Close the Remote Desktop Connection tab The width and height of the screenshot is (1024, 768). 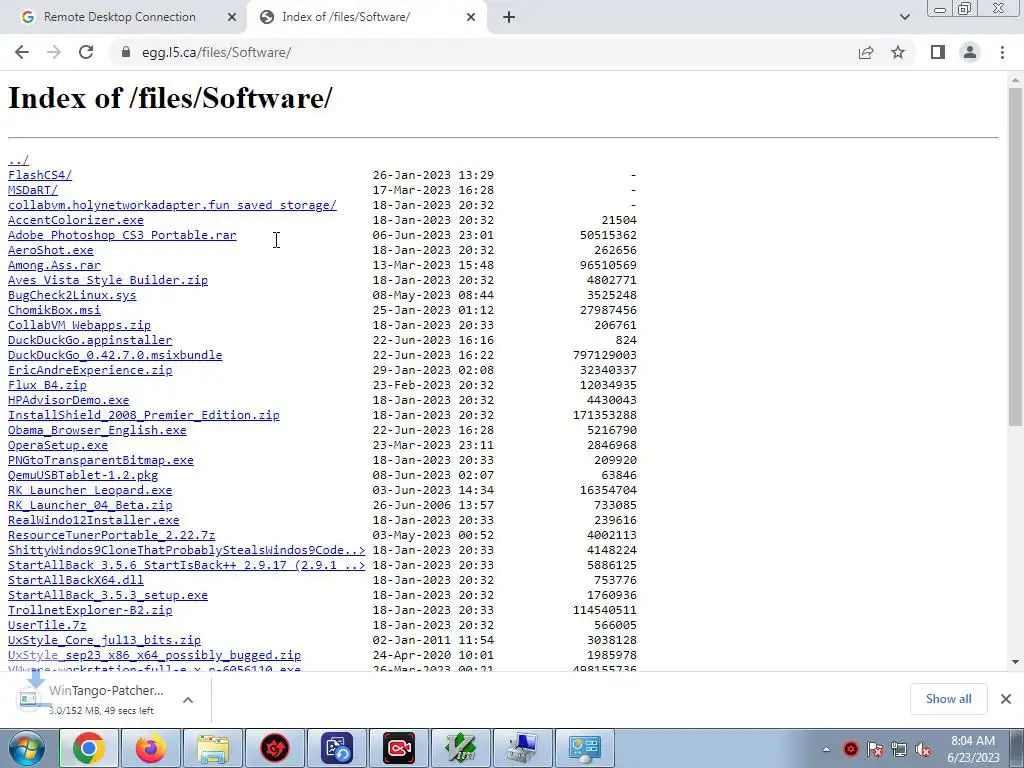pos(232,17)
